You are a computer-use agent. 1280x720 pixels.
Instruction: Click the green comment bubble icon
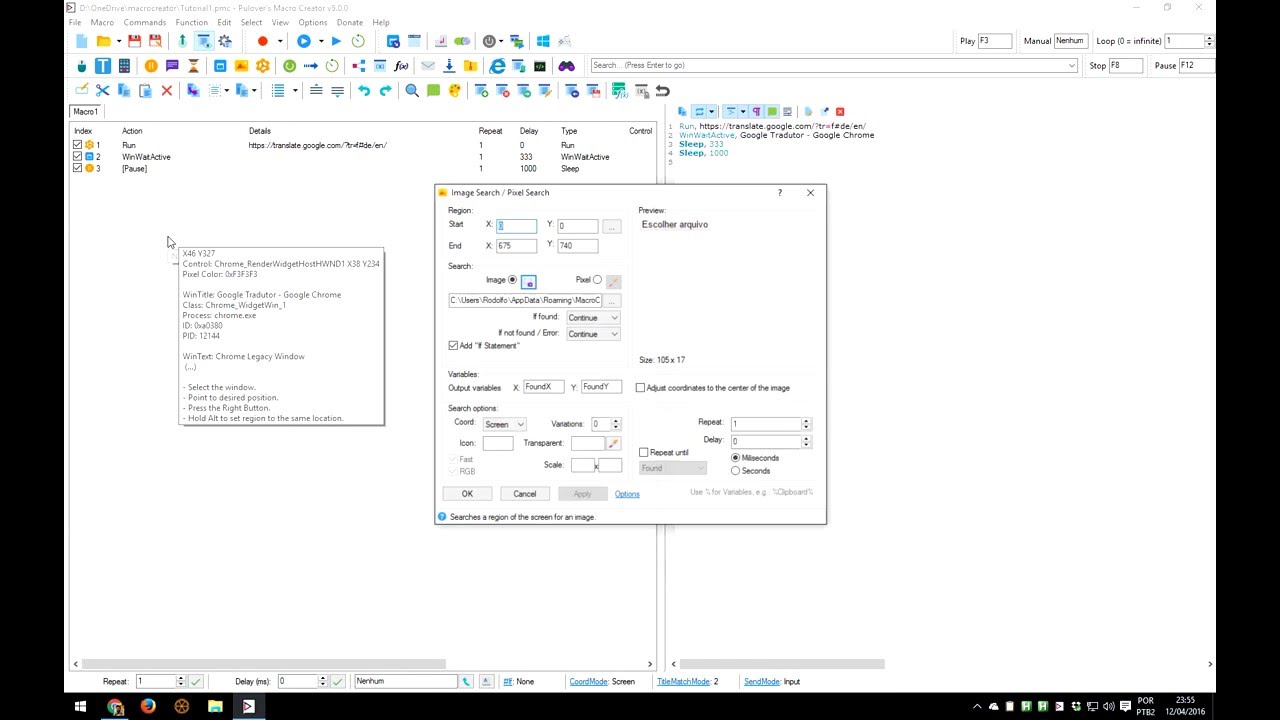433,91
